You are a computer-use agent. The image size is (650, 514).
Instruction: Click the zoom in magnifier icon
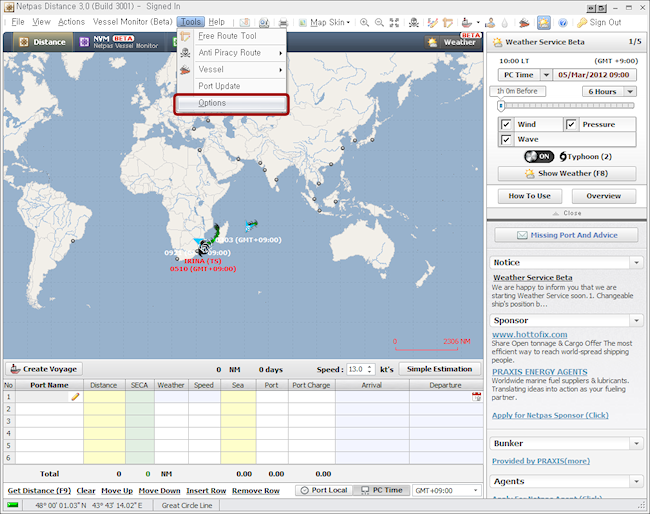pos(364,22)
